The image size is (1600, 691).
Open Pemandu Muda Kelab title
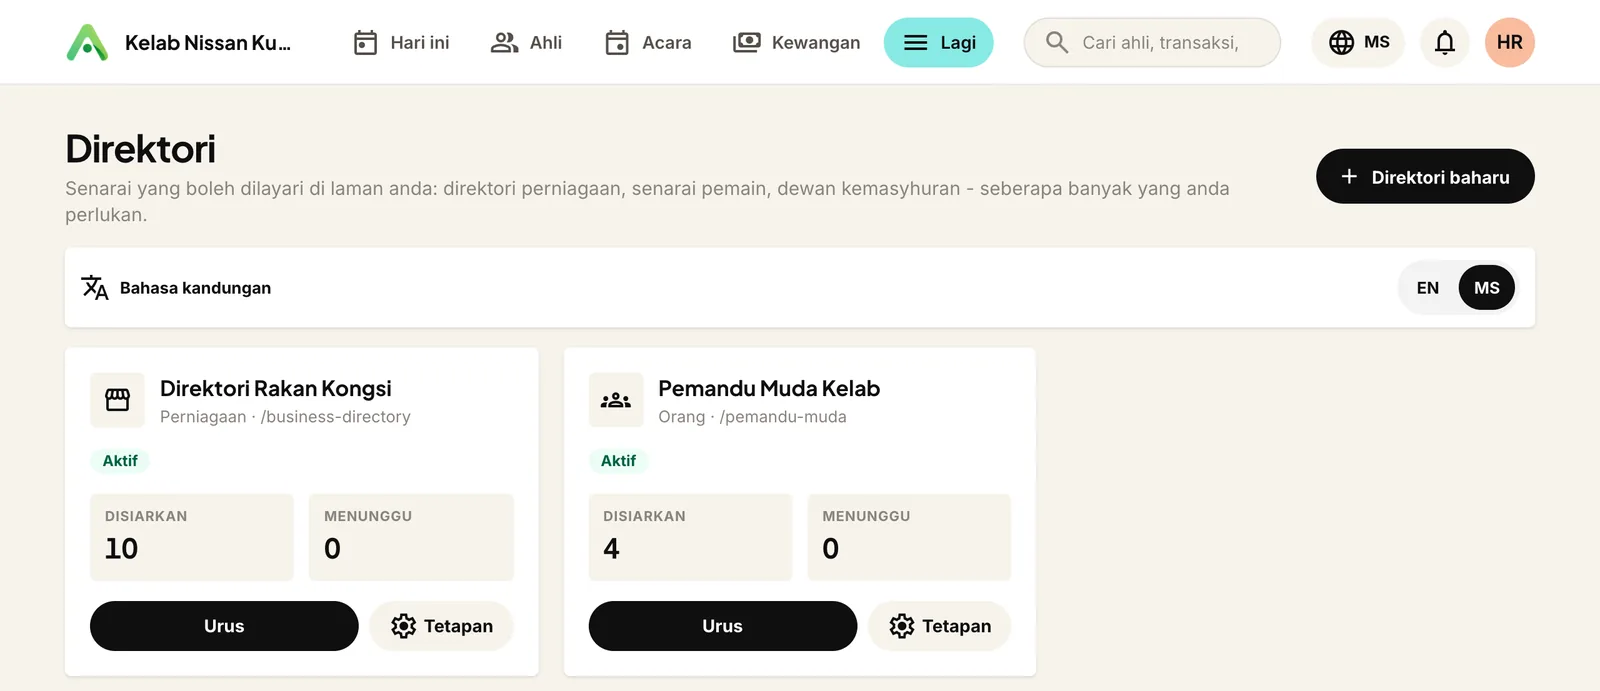pos(769,388)
